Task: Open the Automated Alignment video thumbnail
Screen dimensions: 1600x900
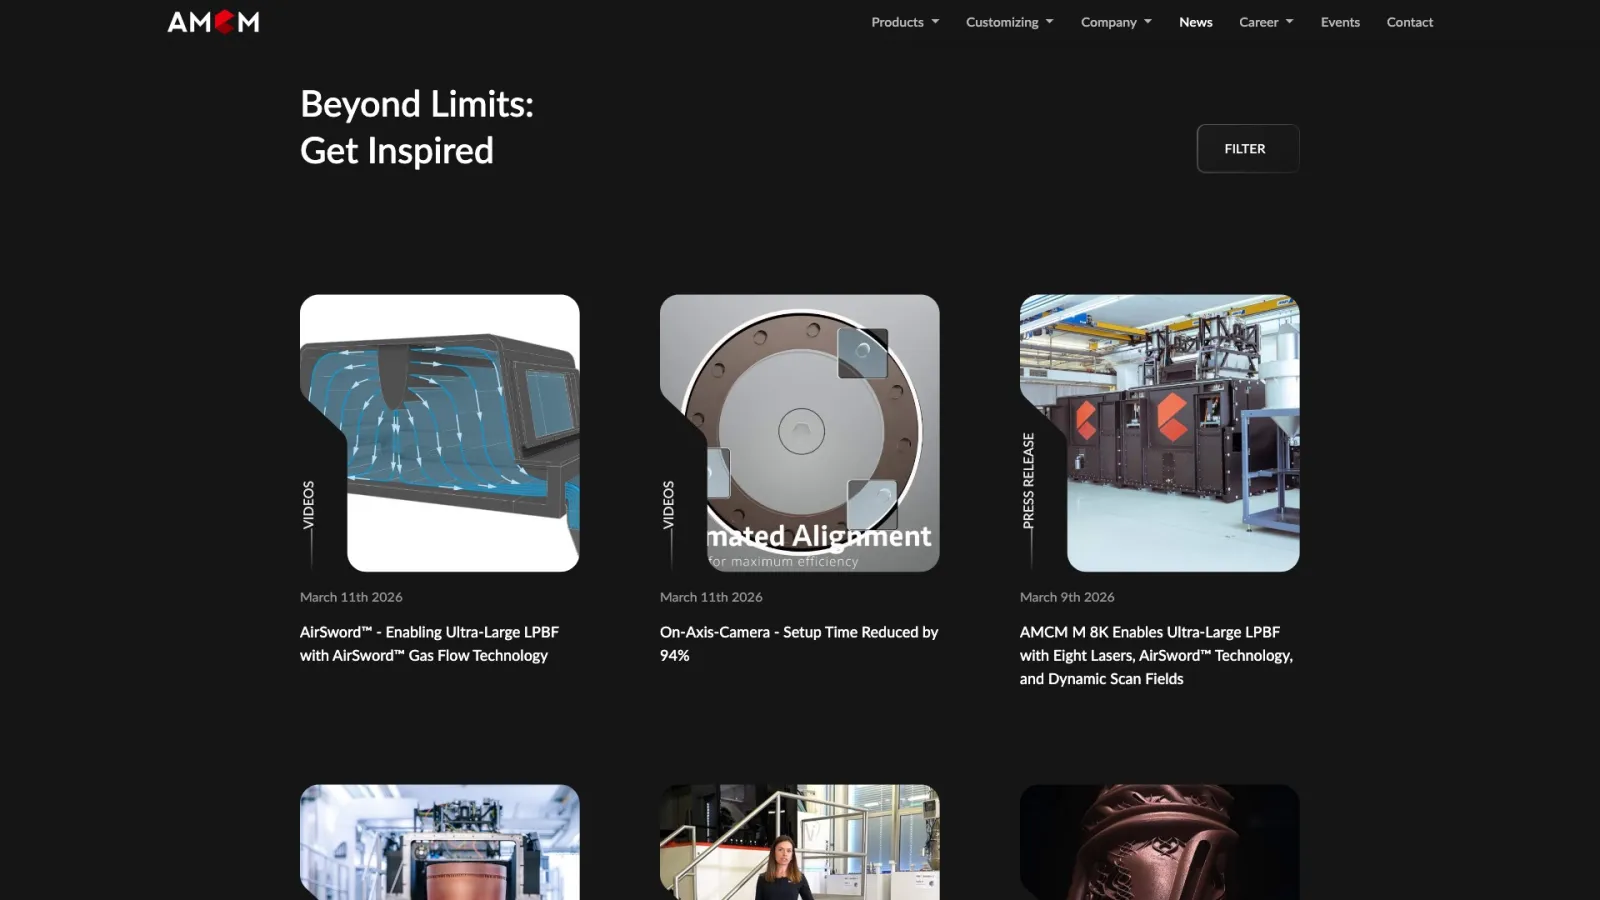Action: pos(800,433)
